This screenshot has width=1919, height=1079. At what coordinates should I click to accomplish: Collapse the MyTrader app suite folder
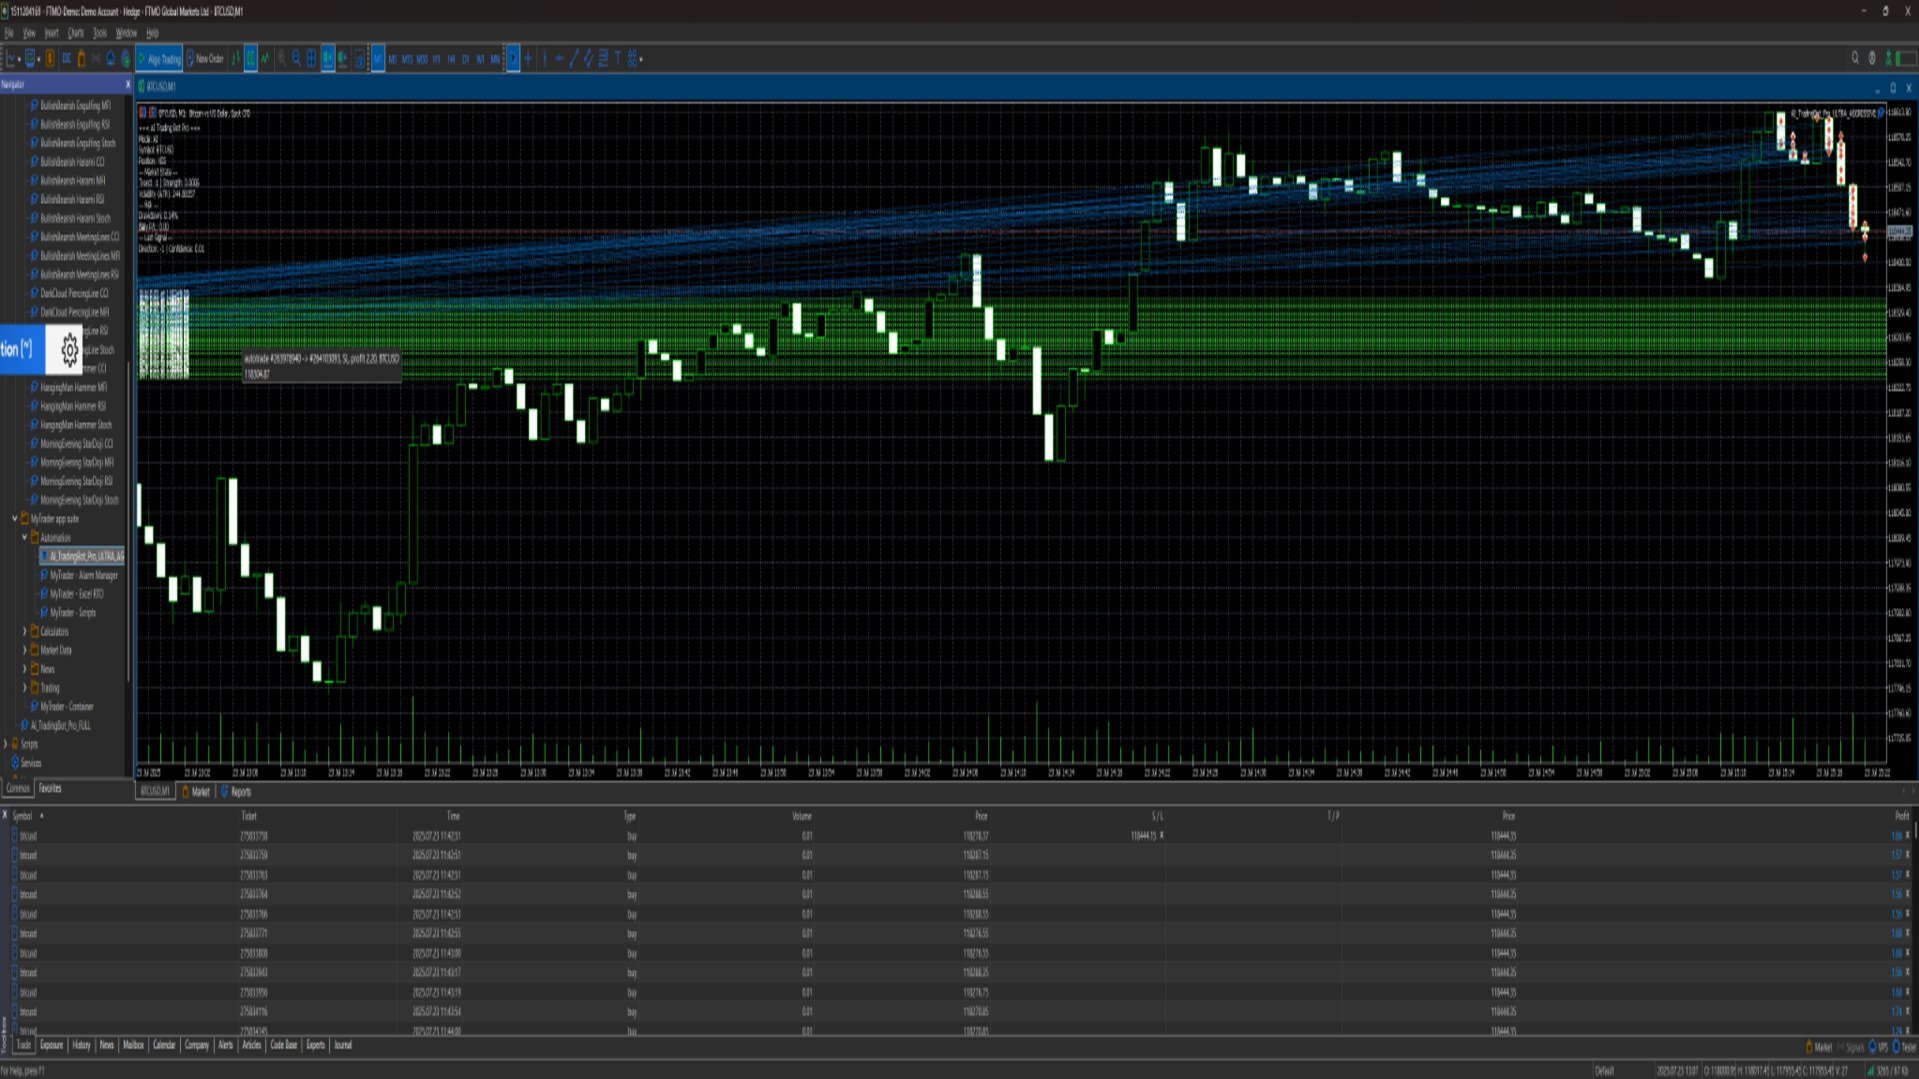coord(14,519)
